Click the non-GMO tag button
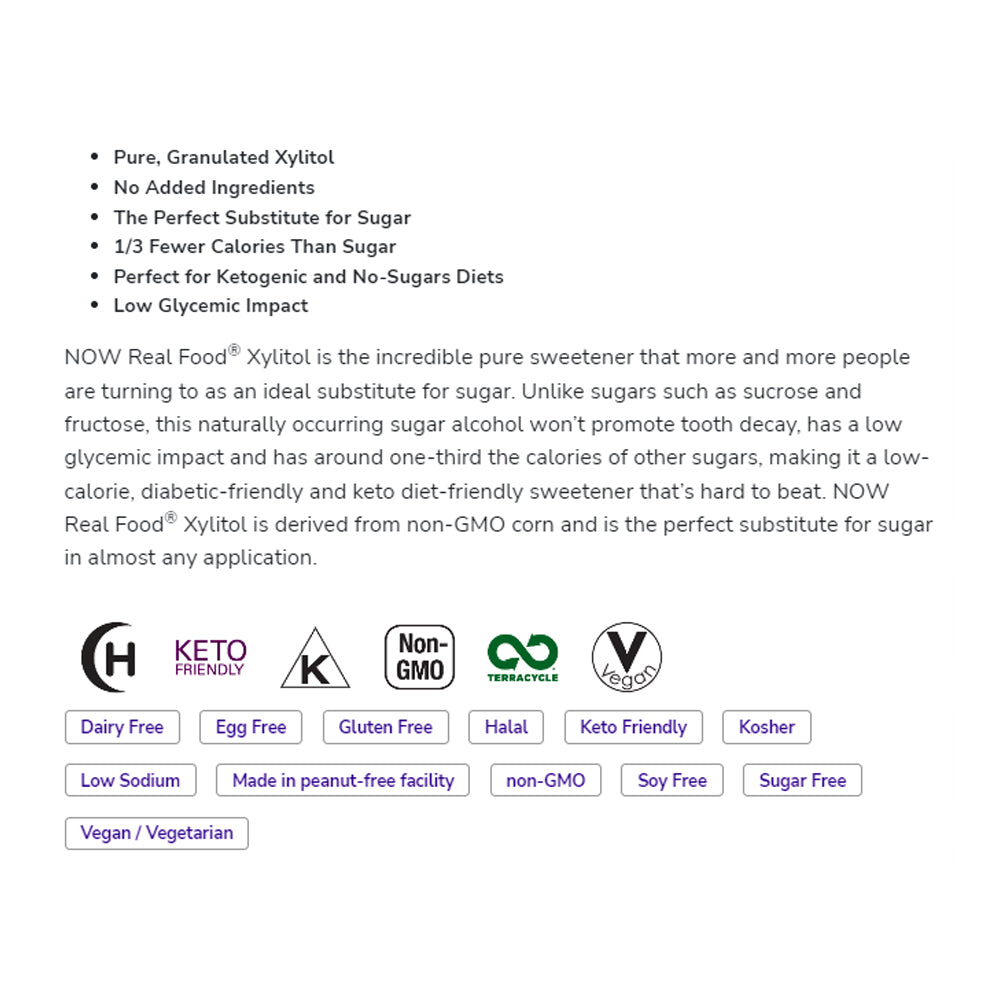This screenshot has width=1000, height=1000. point(545,780)
